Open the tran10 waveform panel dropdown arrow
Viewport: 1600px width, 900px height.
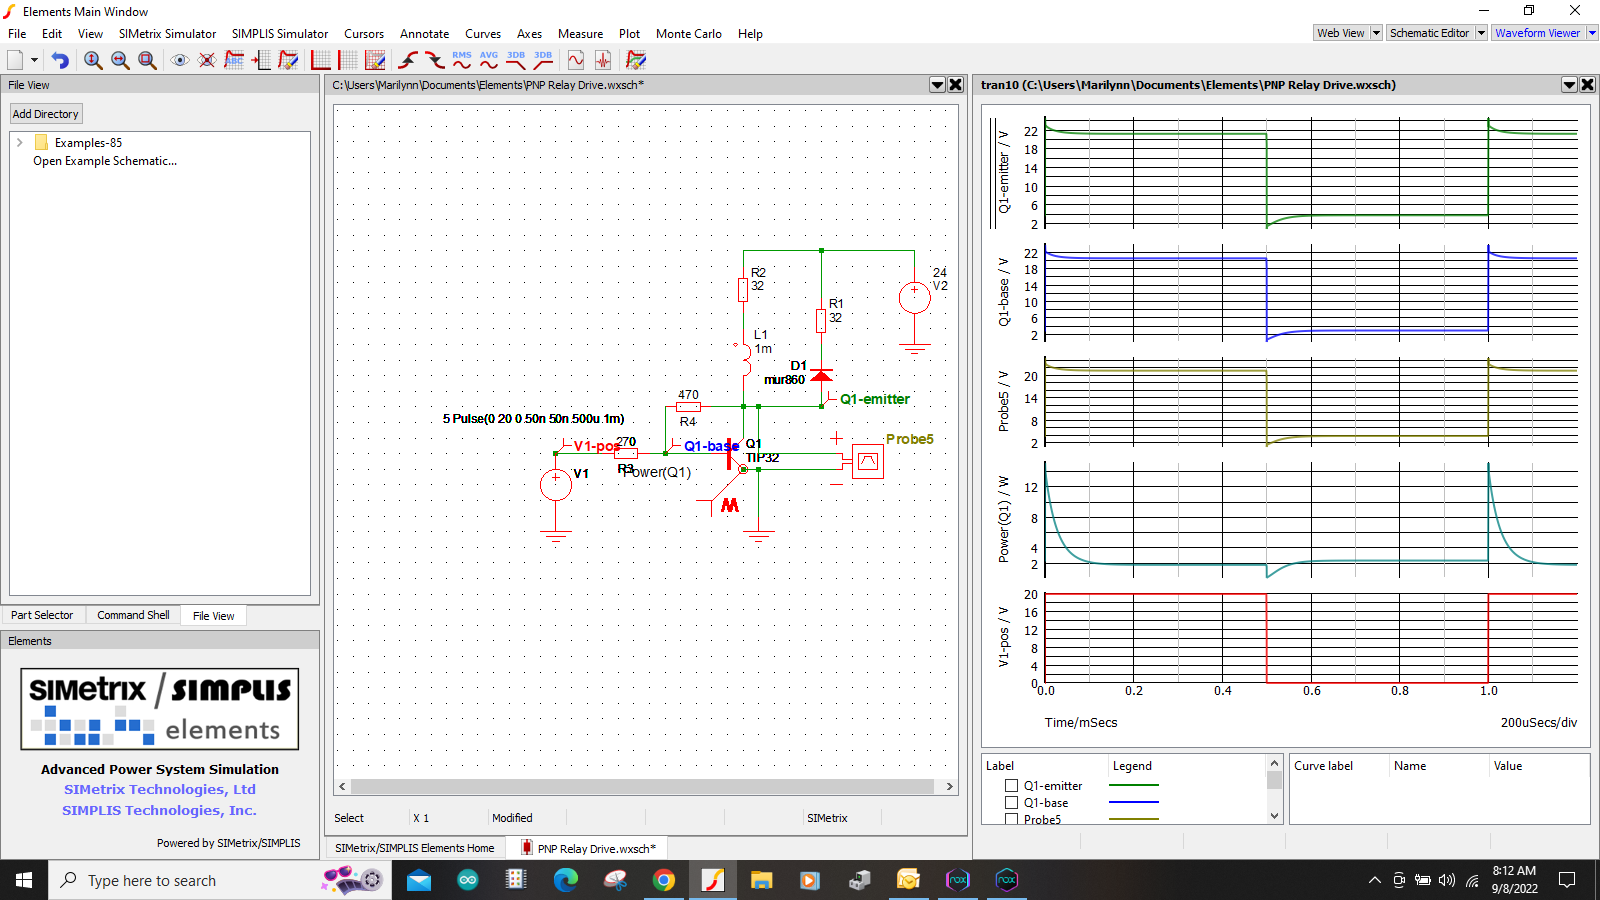(1569, 85)
